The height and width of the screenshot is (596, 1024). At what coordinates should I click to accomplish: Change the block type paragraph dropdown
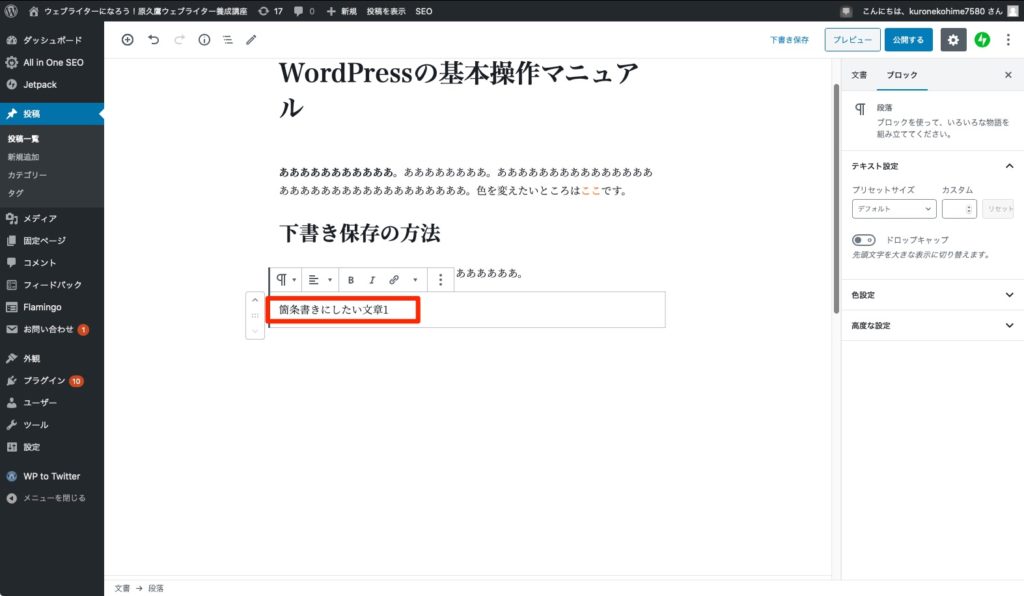pyautogui.click(x=286, y=280)
